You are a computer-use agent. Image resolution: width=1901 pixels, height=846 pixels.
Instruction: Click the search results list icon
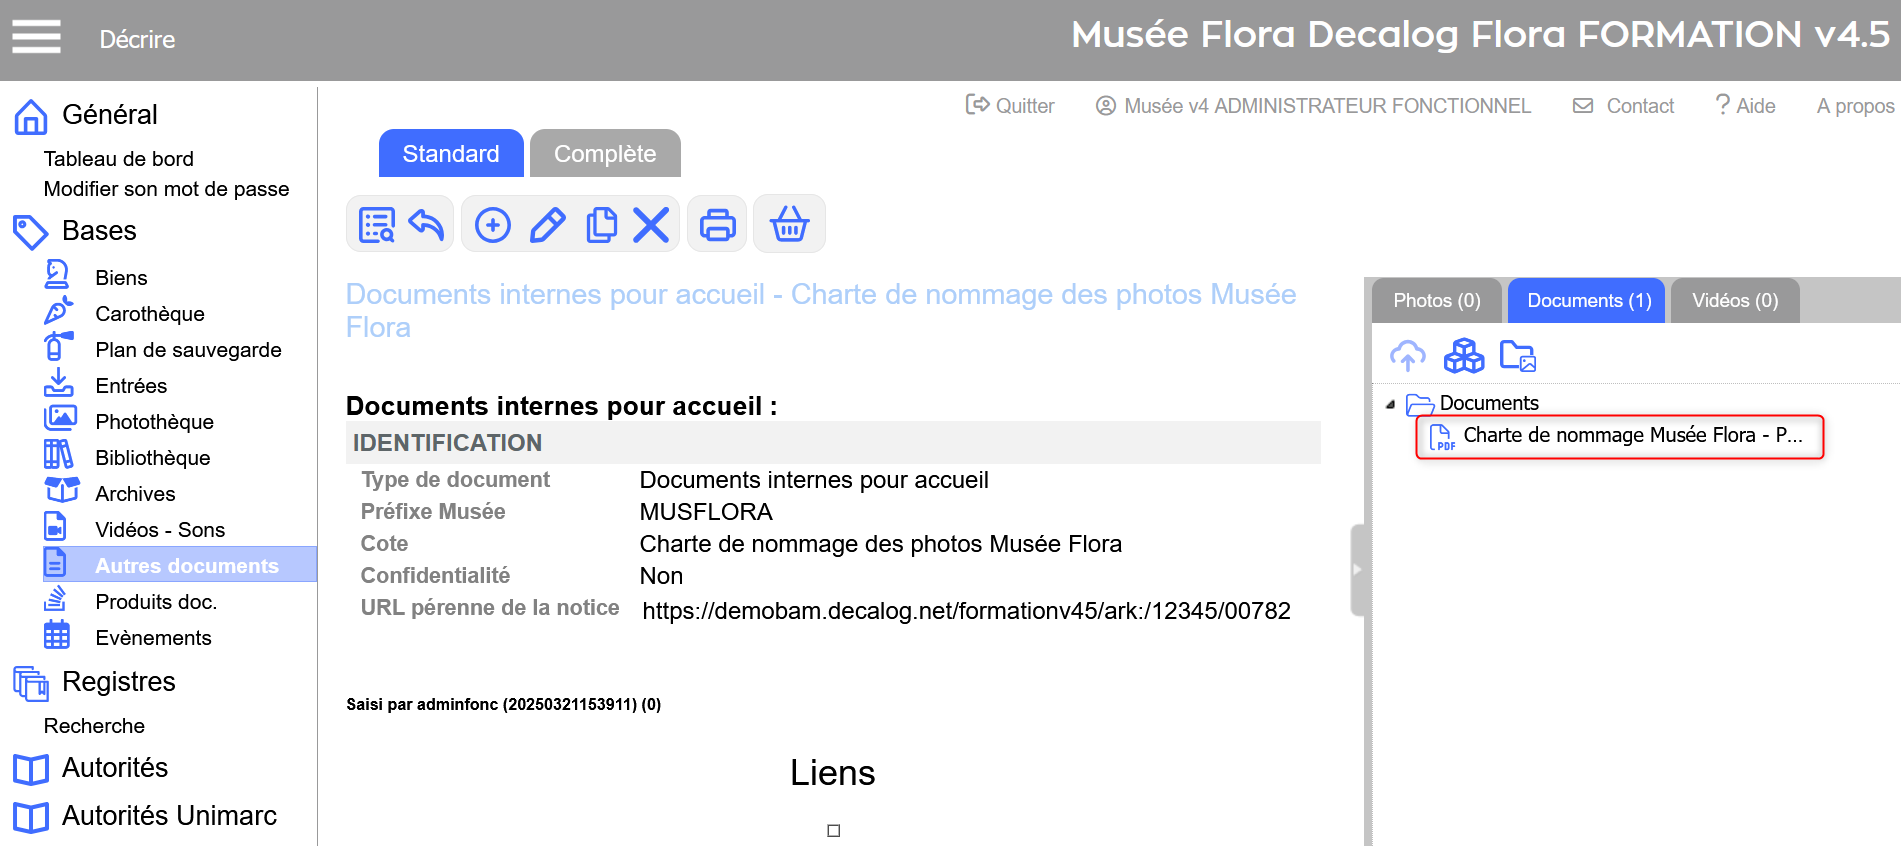click(x=377, y=225)
